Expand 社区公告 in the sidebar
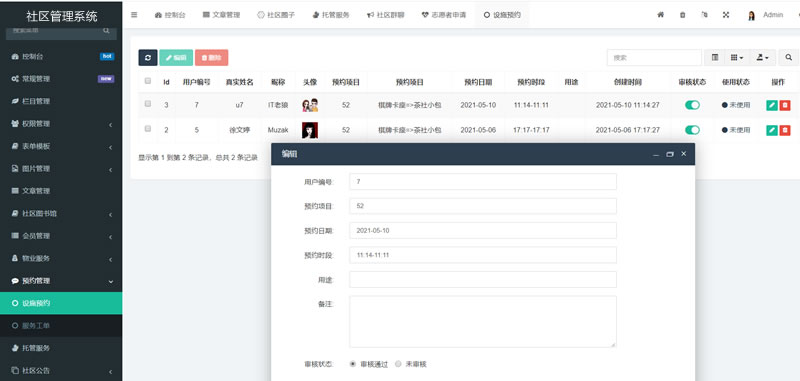Screen dimensions: 800x381 tap(61, 370)
